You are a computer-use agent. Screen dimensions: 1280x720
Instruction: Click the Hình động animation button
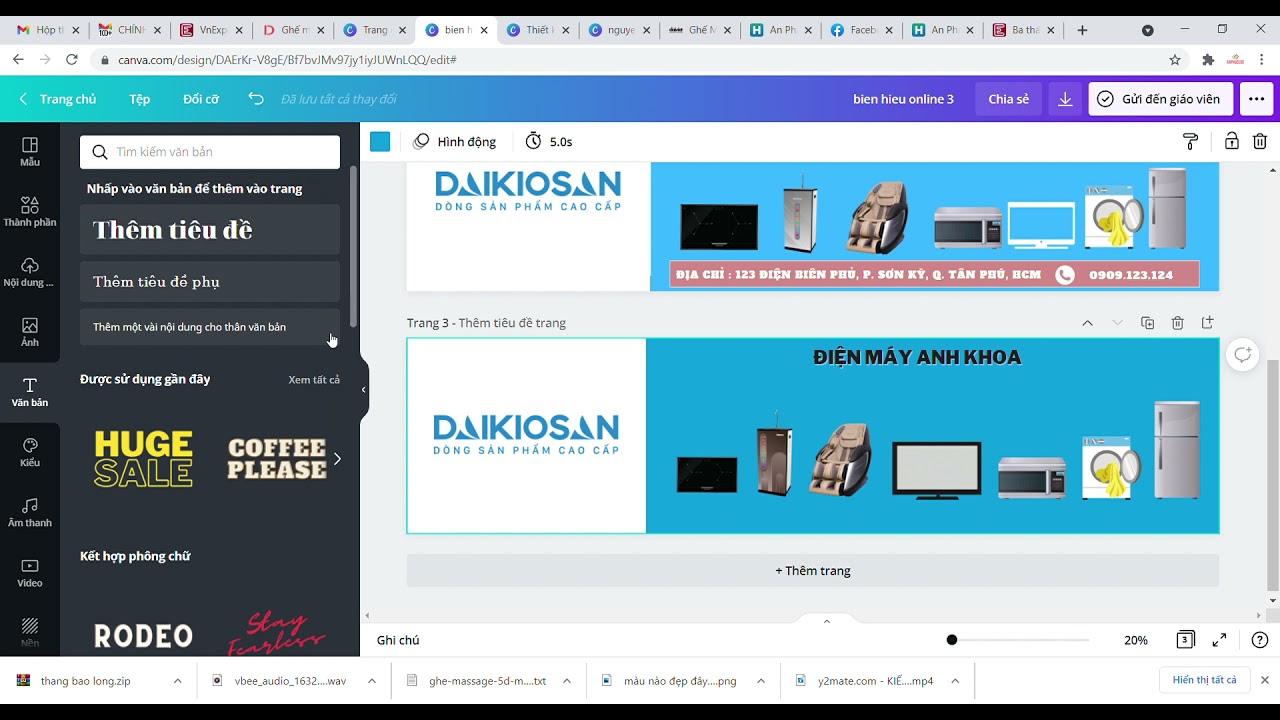(454, 141)
